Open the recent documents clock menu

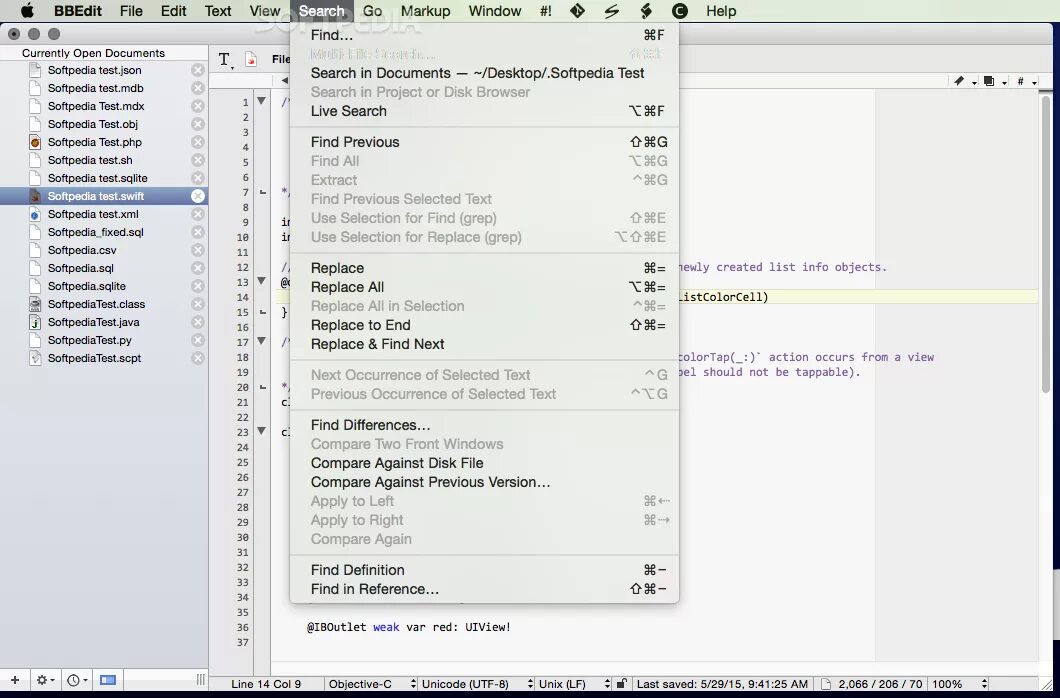(77, 680)
